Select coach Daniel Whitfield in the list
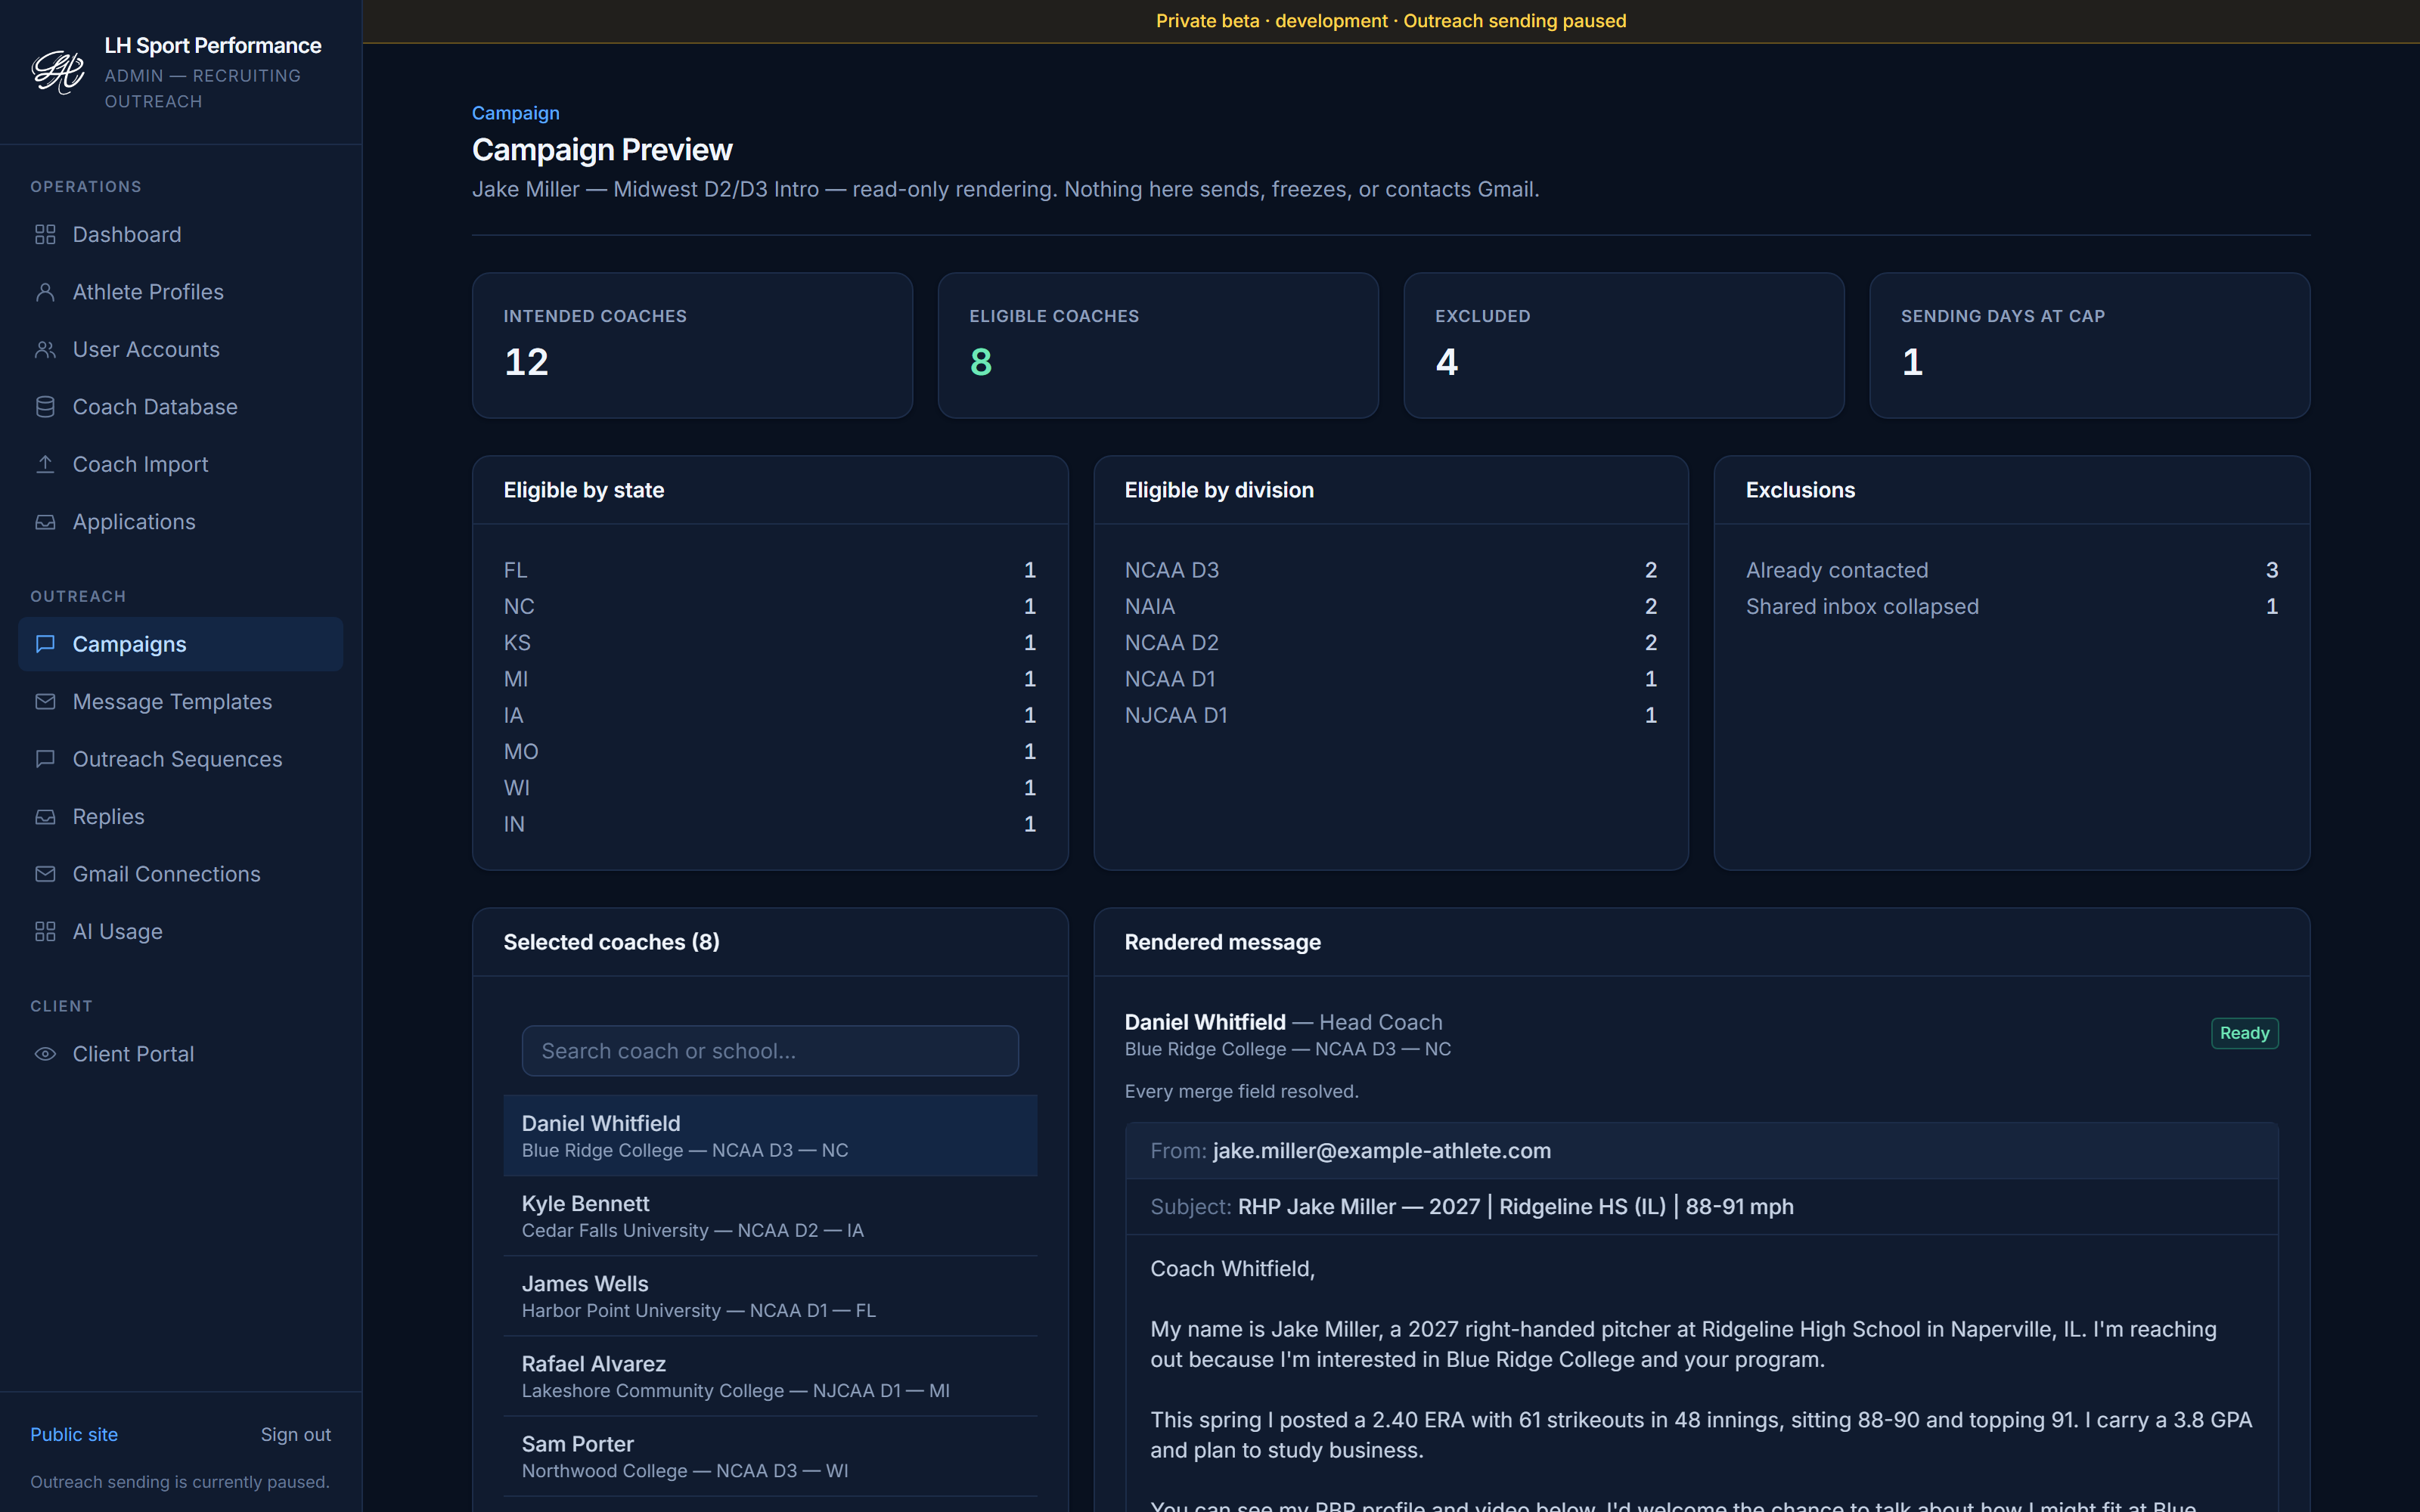This screenshot has height=1512, width=2420. (770, 1136)
